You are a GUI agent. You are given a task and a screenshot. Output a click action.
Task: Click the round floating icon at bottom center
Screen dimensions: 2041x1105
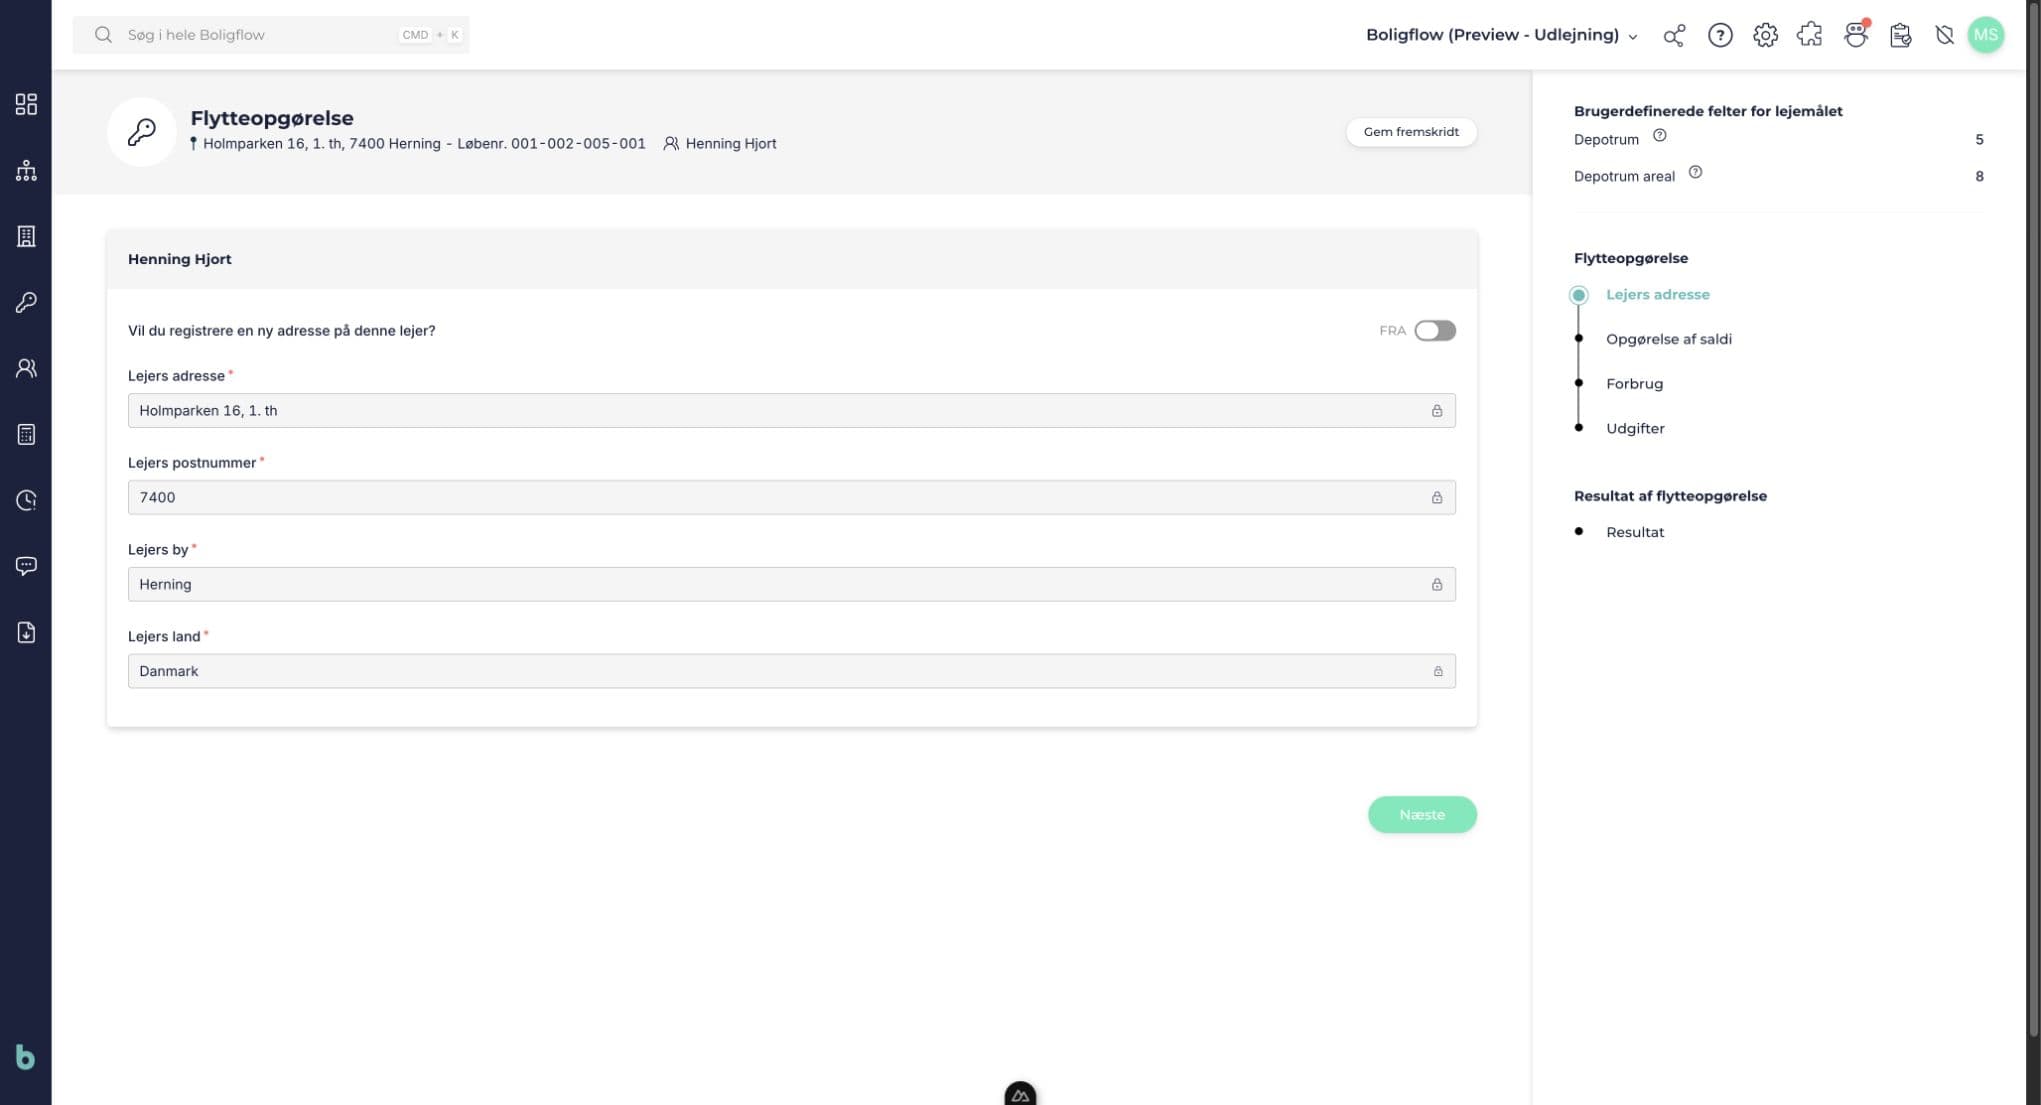(1020, 1094)
